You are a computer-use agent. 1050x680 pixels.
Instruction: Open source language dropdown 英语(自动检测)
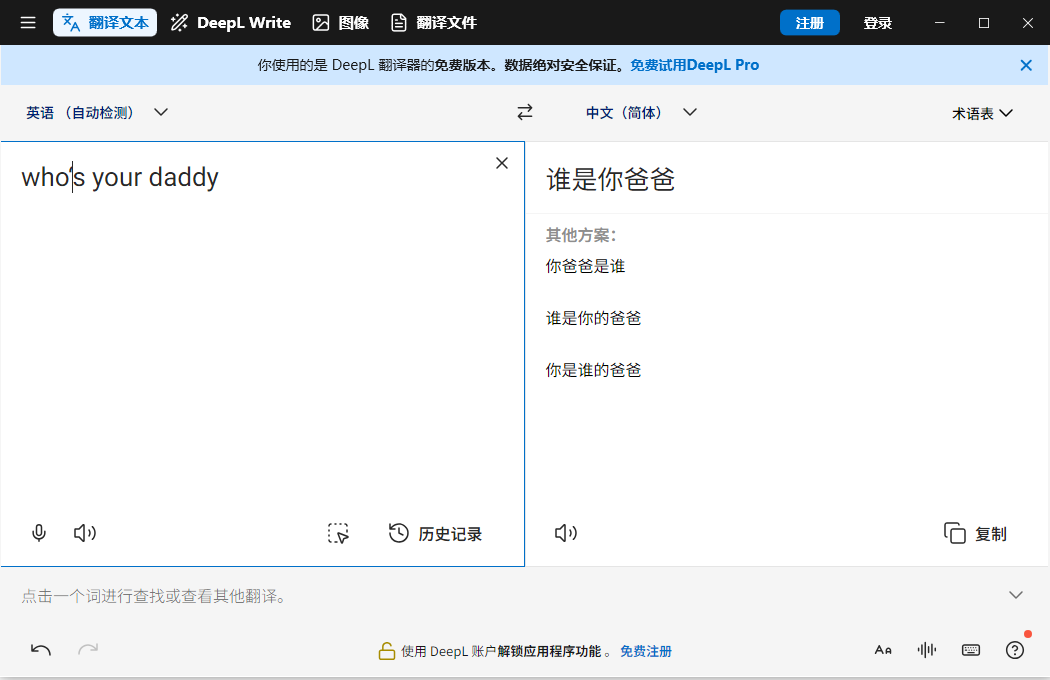tap(97, 113)
